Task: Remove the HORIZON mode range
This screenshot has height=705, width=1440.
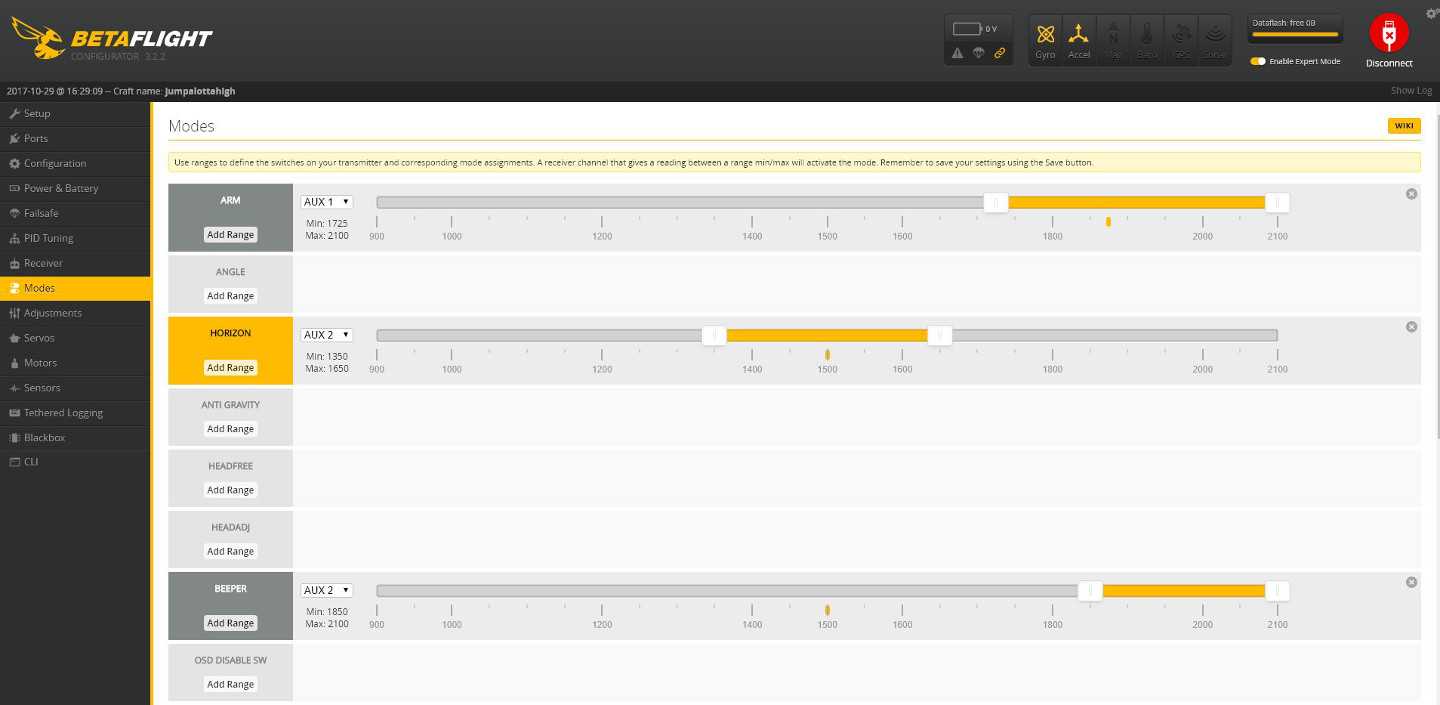Action: click(x=1411, y=327)
